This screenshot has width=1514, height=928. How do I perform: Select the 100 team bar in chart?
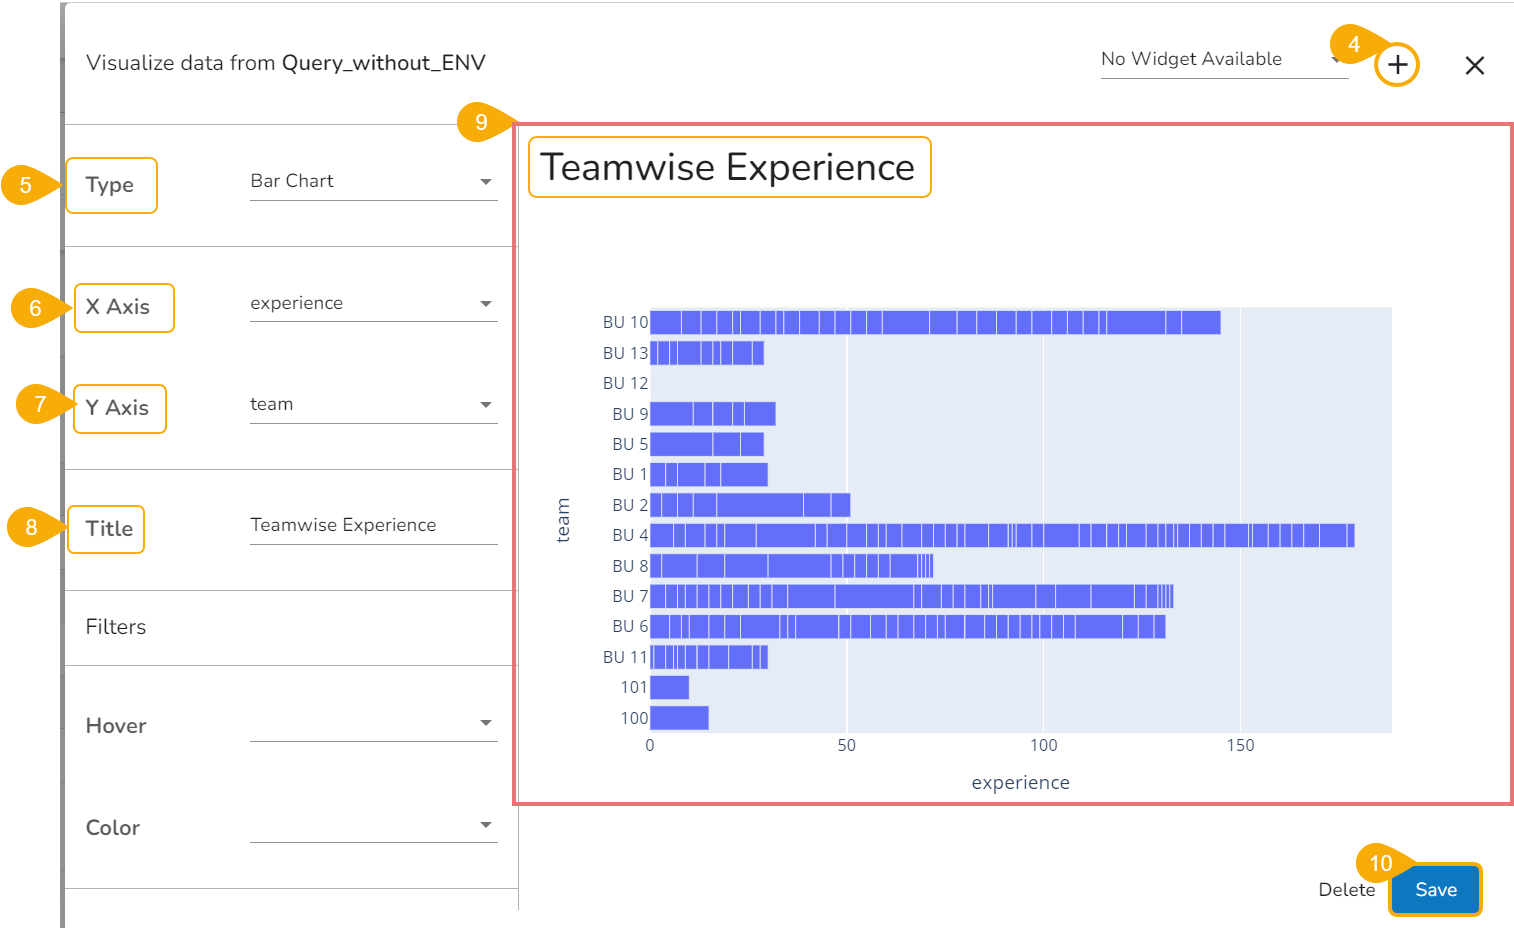(x=679, y=718)
